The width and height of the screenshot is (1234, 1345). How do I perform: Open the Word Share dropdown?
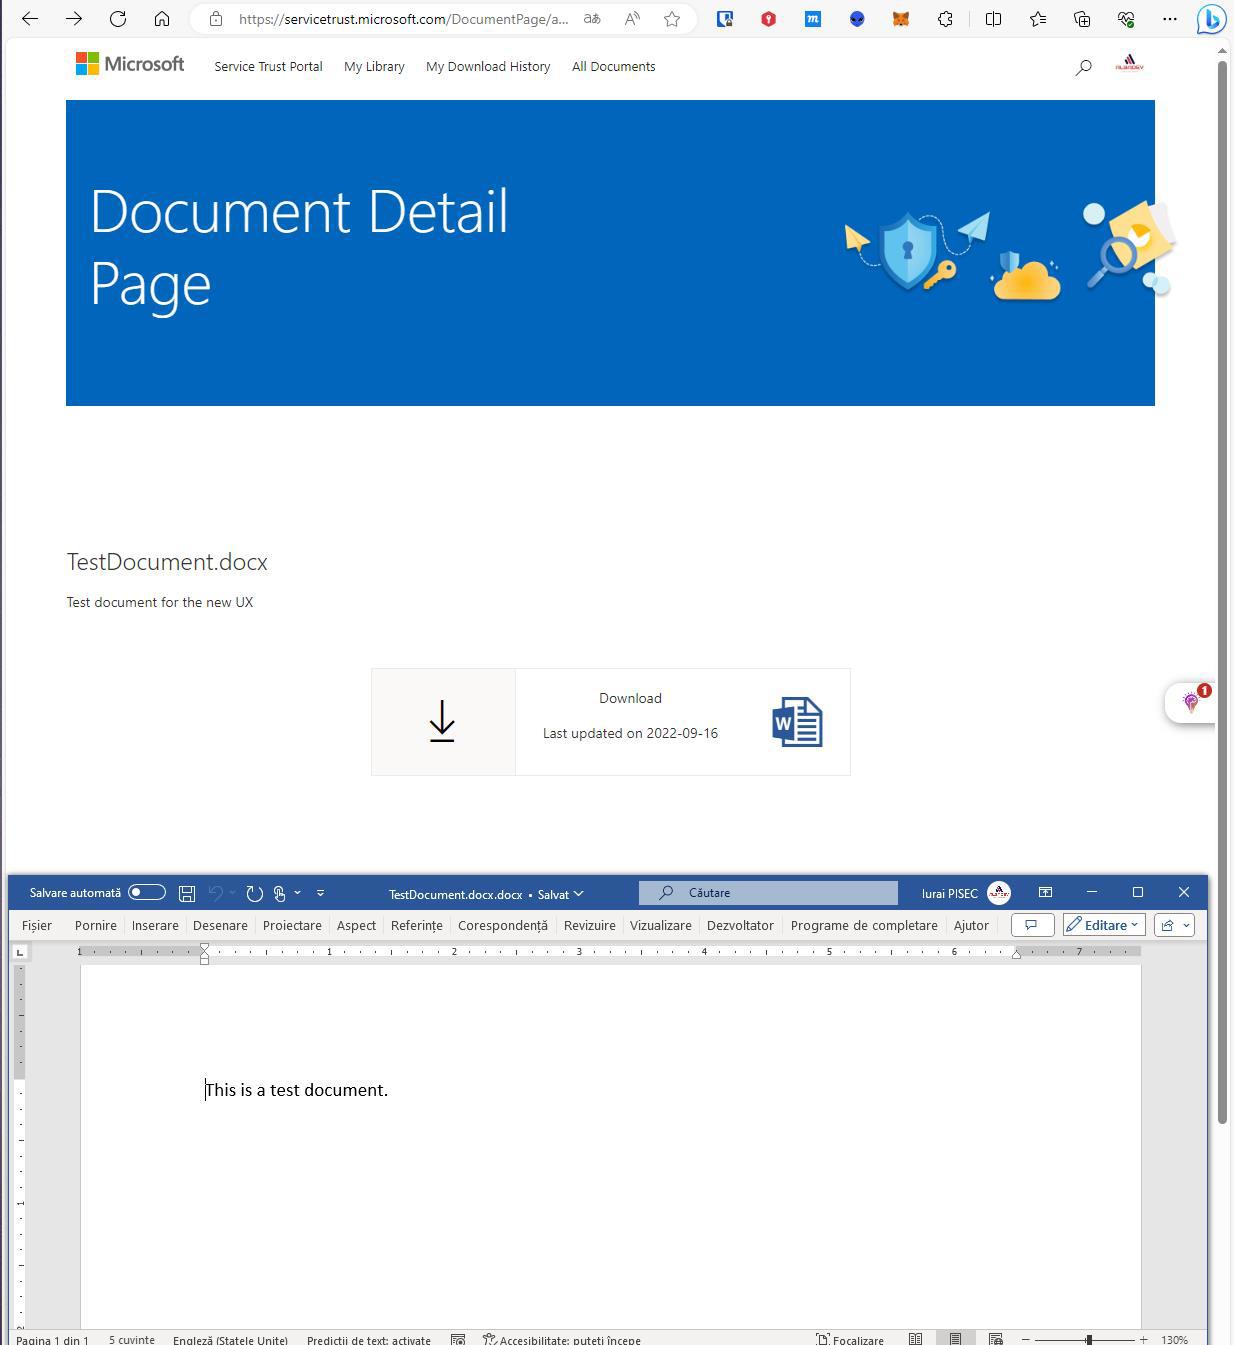[1175, 925]
